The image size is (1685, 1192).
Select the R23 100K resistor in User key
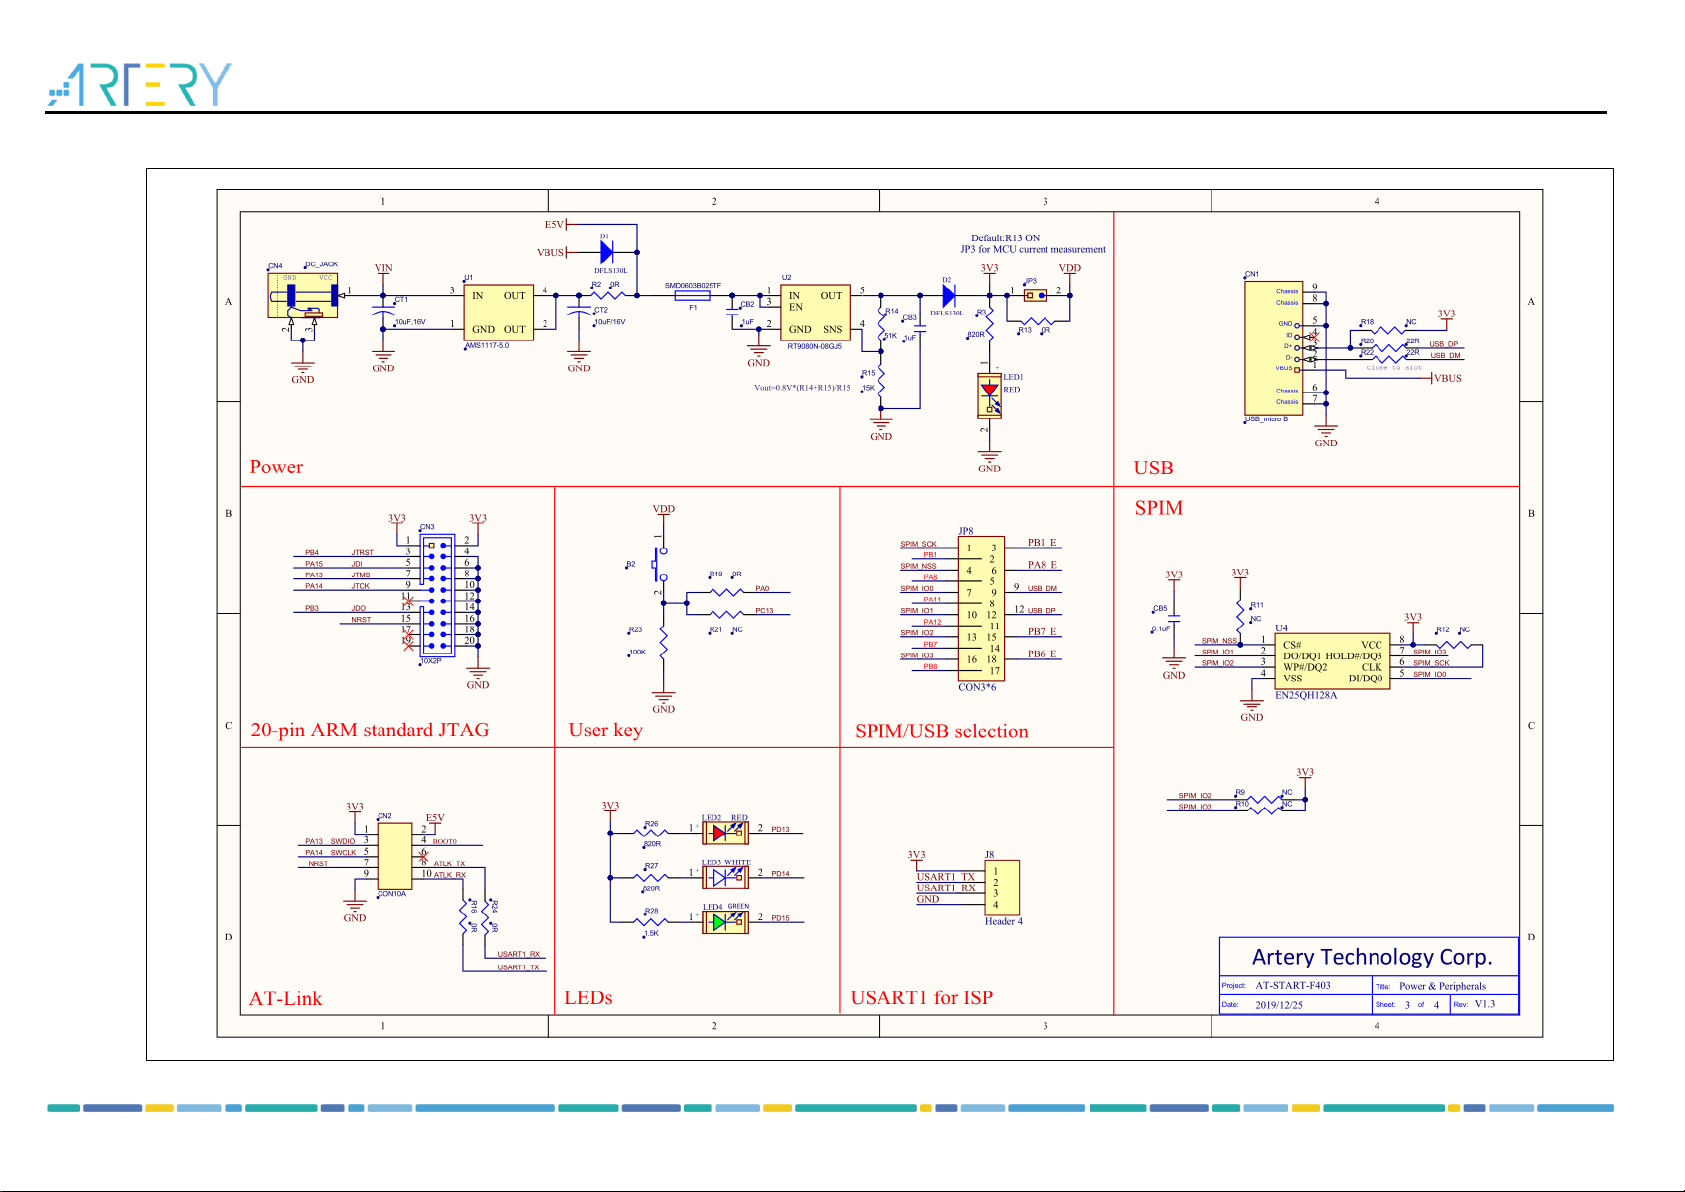point(663,642)
